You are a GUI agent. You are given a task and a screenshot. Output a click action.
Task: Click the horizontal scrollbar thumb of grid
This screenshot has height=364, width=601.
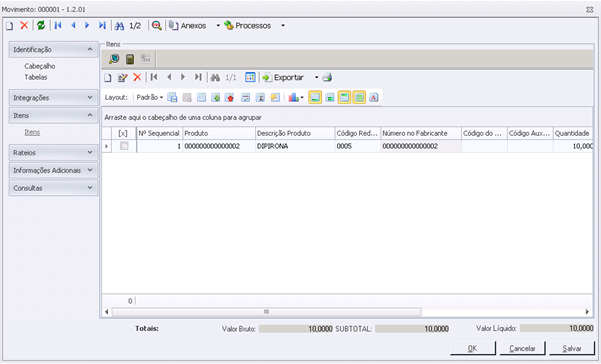[x=266, y=312]
